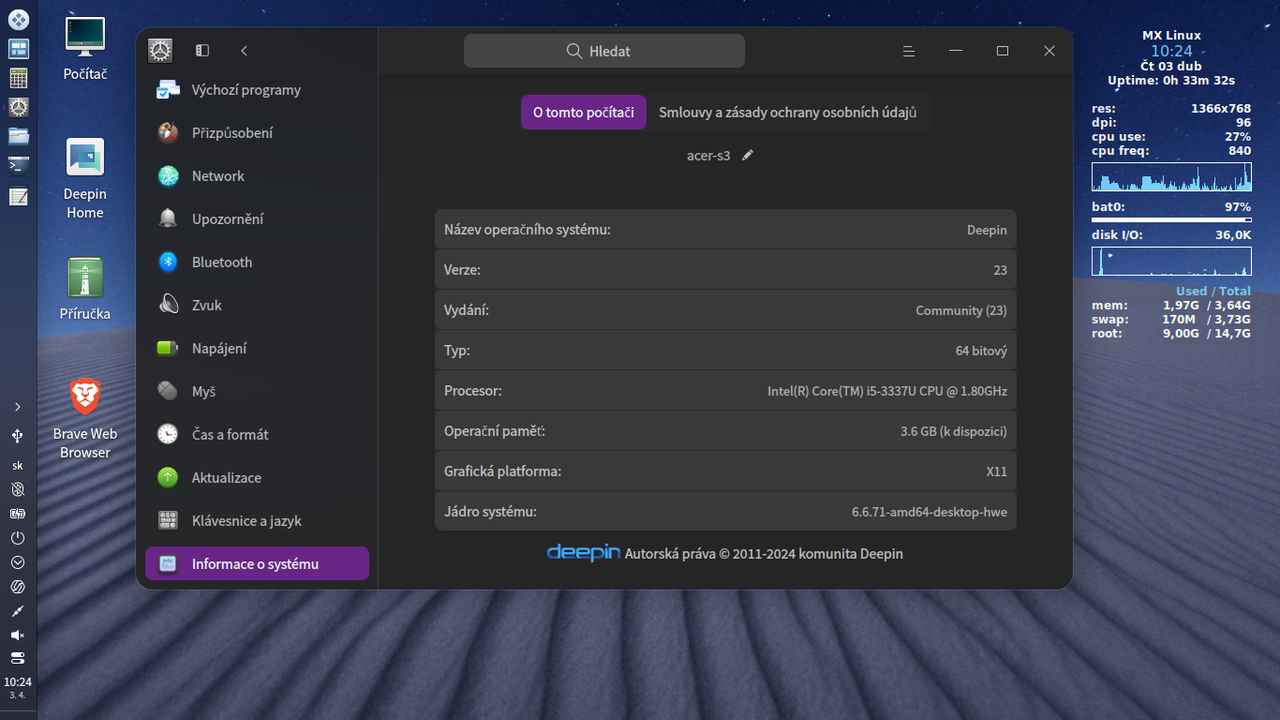This screenshot has width=1280, height=720.
Task: Launch calculator from the panel
Action: pyautogui.click(x=18, y=77)
